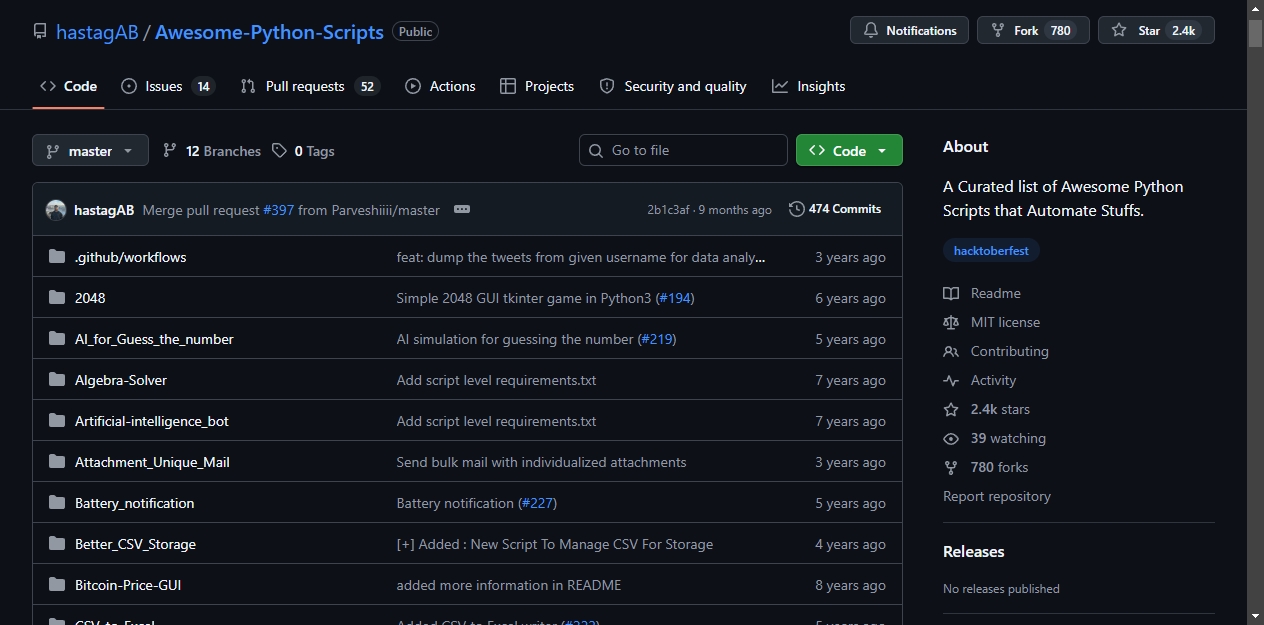Click the page vertical scrollbar thumb
The height and width of the screenshot is (625, 1264).
click(x=1255, y=32)
